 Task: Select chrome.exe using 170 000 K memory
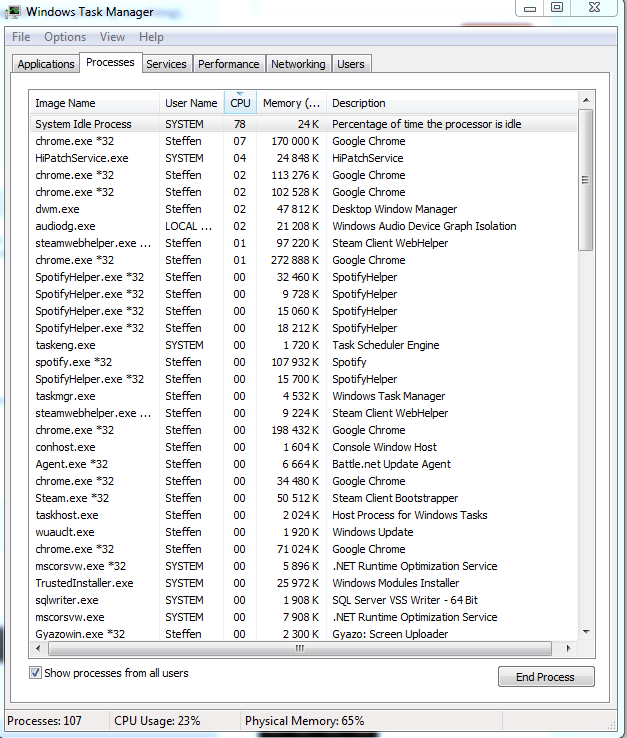pyautogui.click(x=304, y=141)
